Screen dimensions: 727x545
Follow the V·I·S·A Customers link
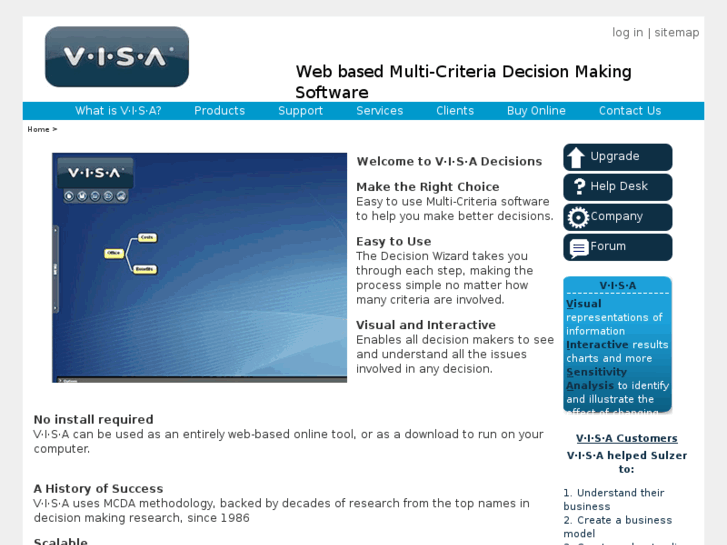click(x=626, y=438)
